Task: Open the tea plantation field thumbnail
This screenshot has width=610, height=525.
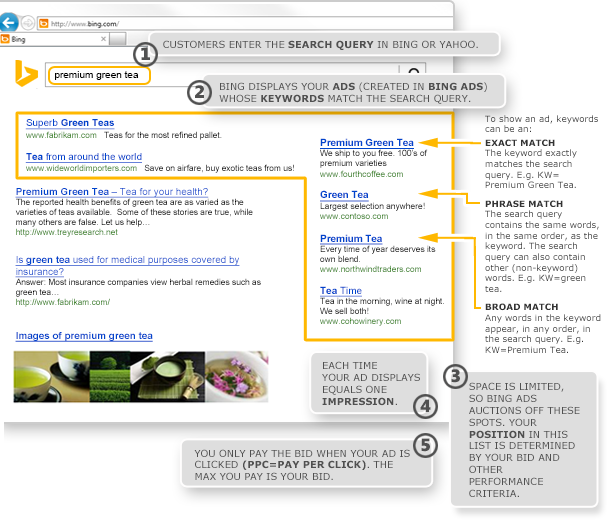Action: (110, 376)
